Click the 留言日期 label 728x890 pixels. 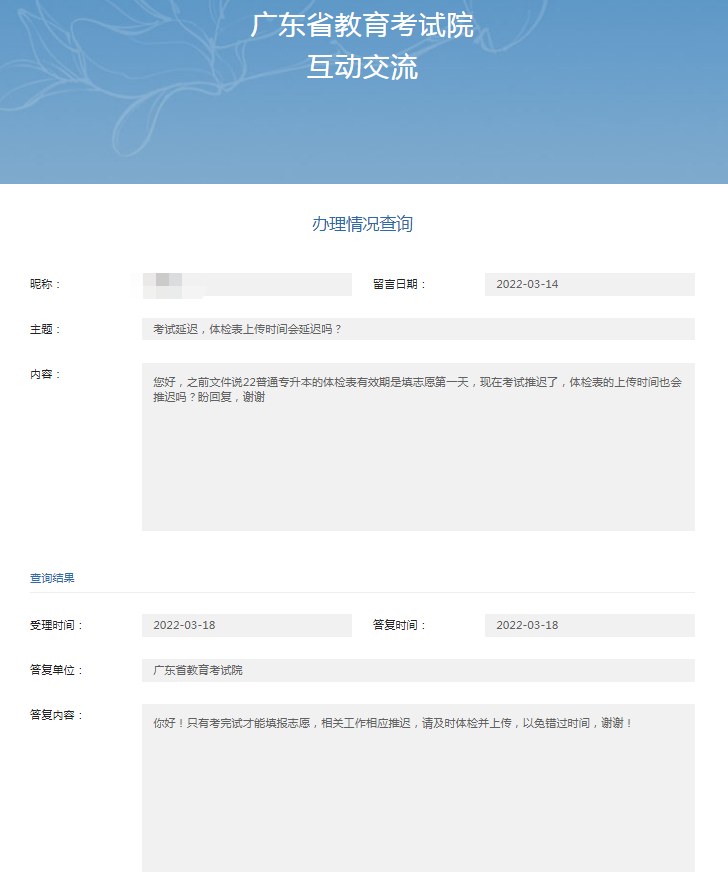click(x=399, y=284)
